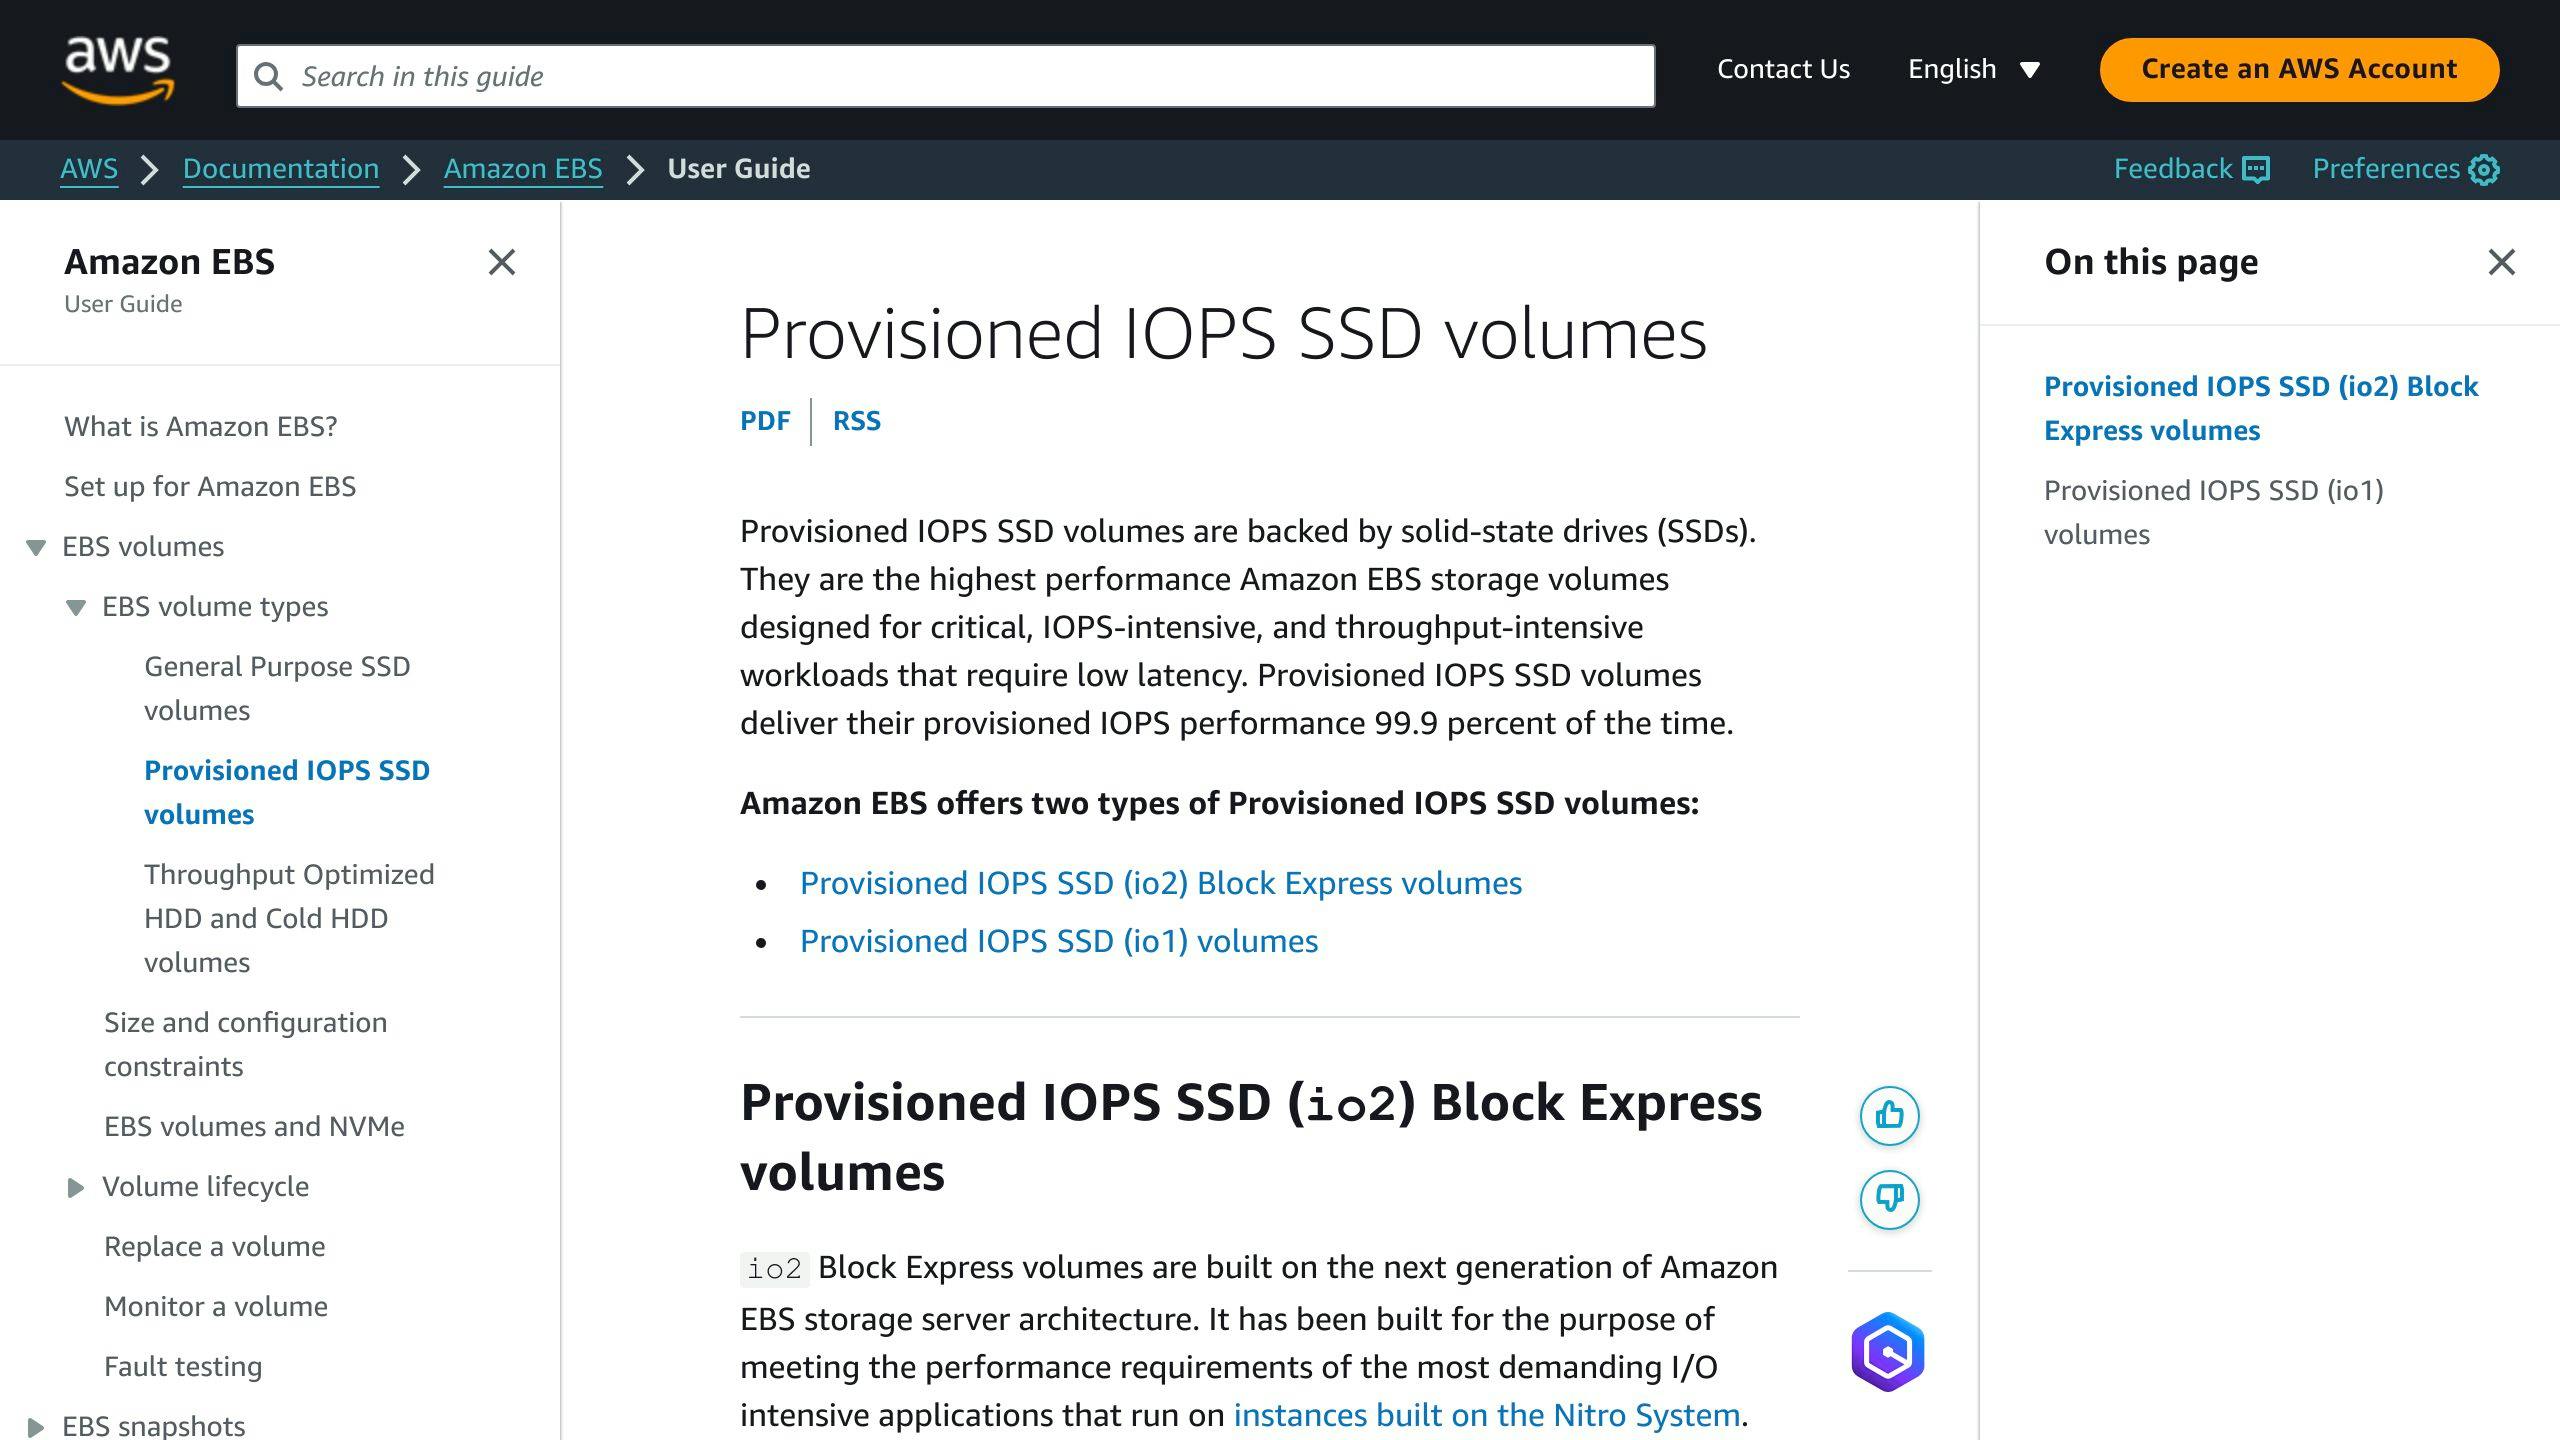Click the Preferences text link

click(2386, 169)
